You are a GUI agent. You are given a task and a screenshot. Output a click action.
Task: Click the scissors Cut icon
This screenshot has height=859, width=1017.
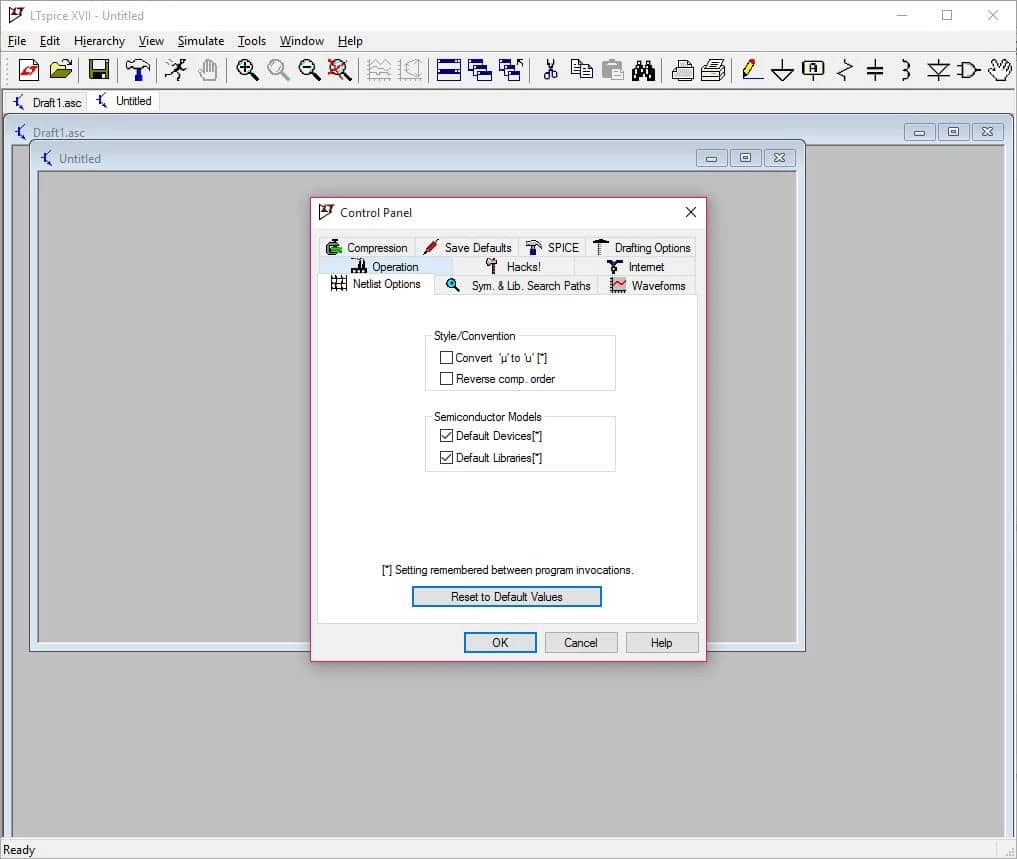(550, 69)
